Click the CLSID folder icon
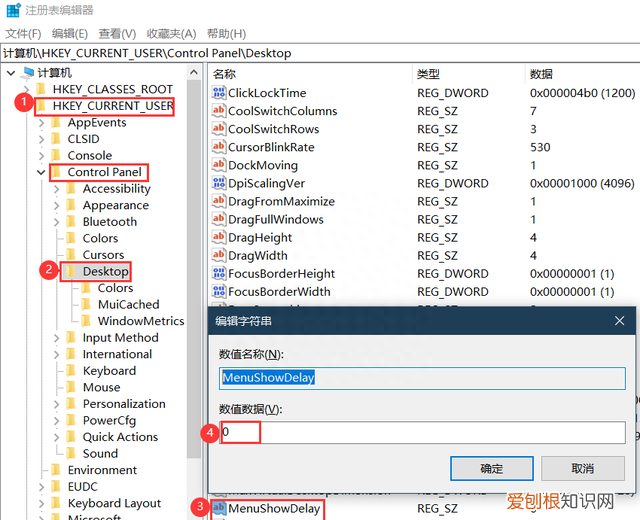The image size is (640, 520). point(56,139)
